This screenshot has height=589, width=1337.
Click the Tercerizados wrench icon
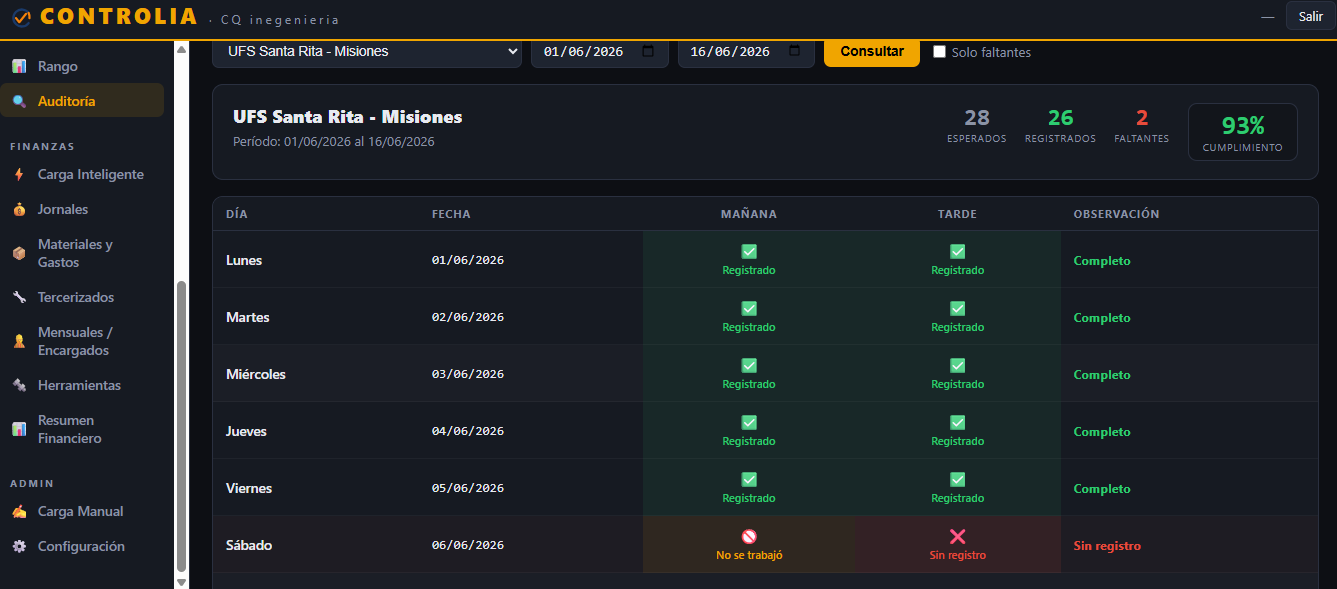19,297
